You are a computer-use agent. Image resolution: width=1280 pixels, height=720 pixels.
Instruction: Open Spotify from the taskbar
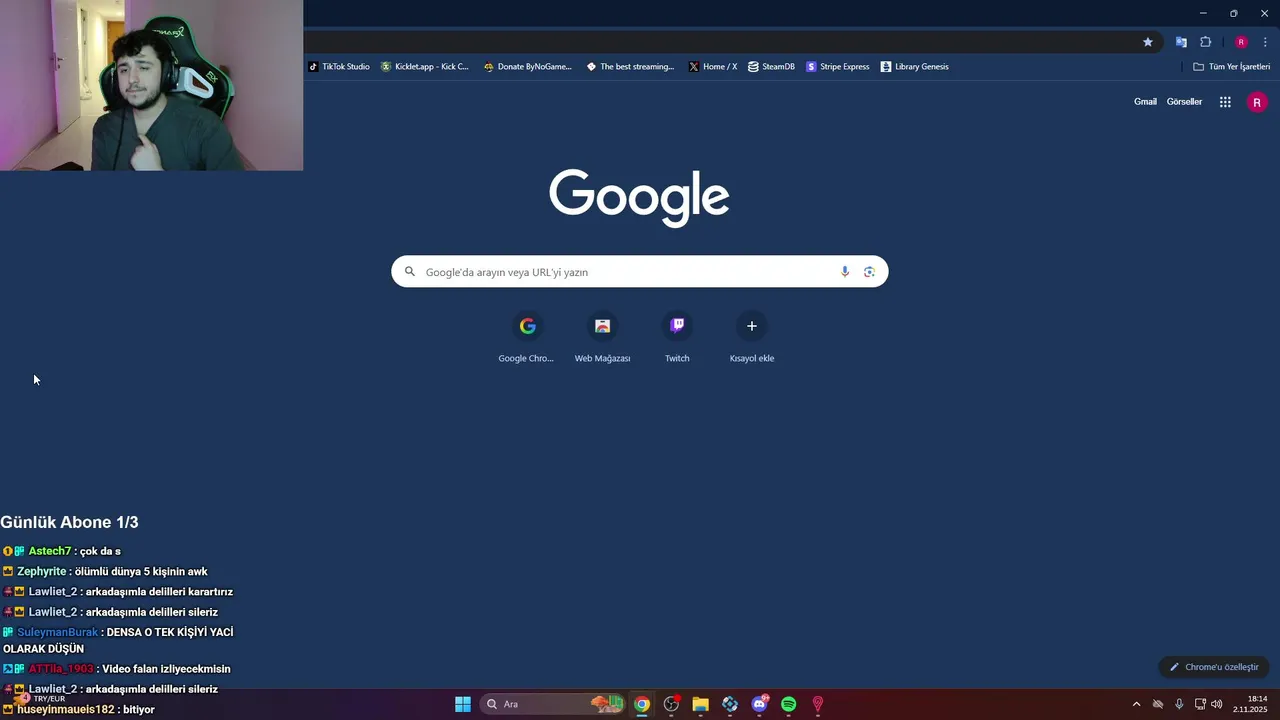[788, 704]
